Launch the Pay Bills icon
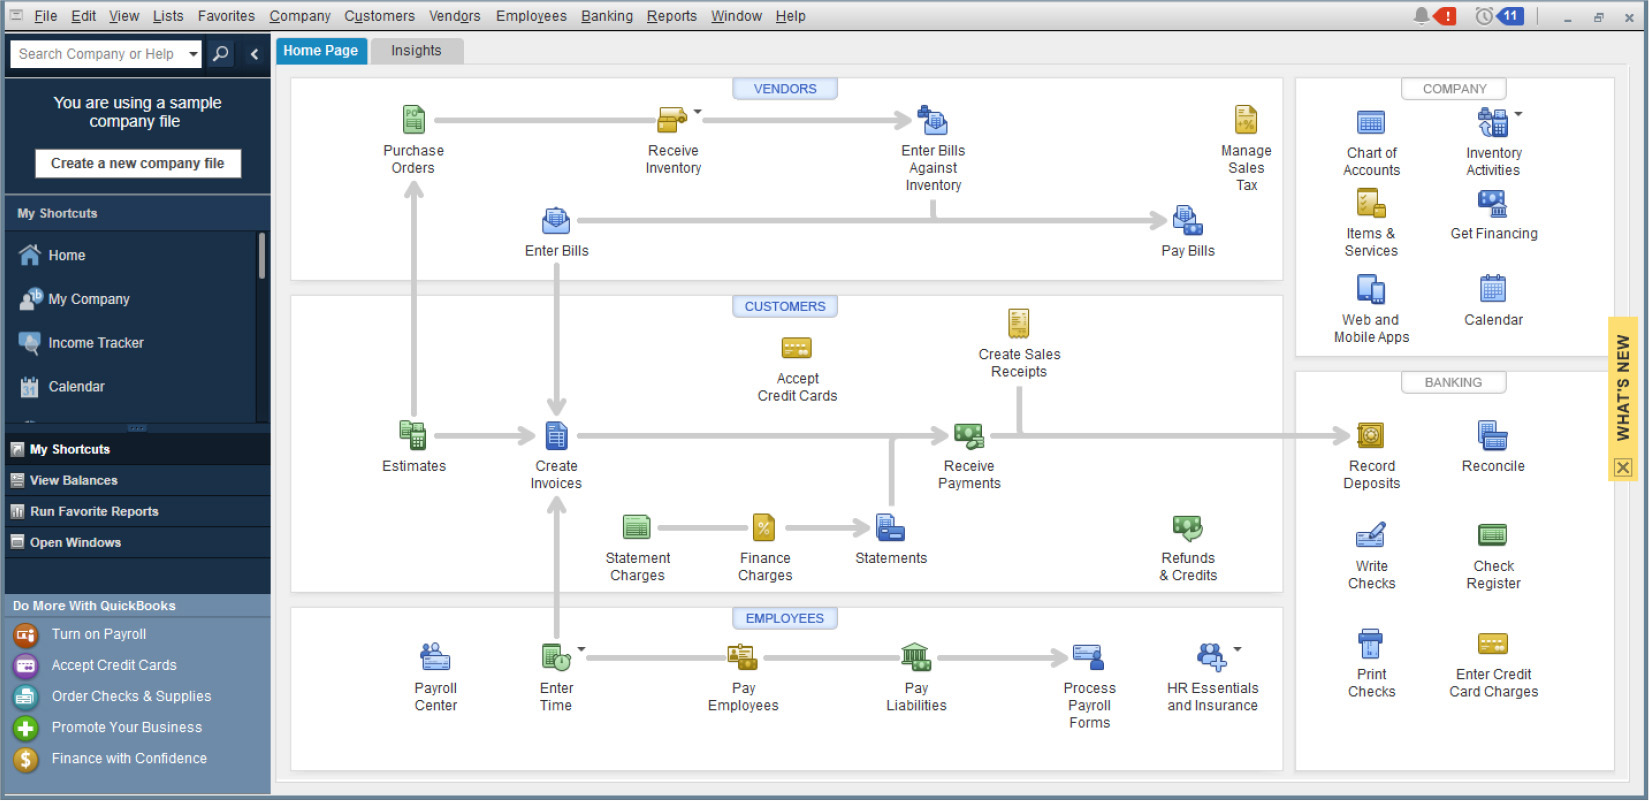 pyautogui.click(x=1187, y=221)
